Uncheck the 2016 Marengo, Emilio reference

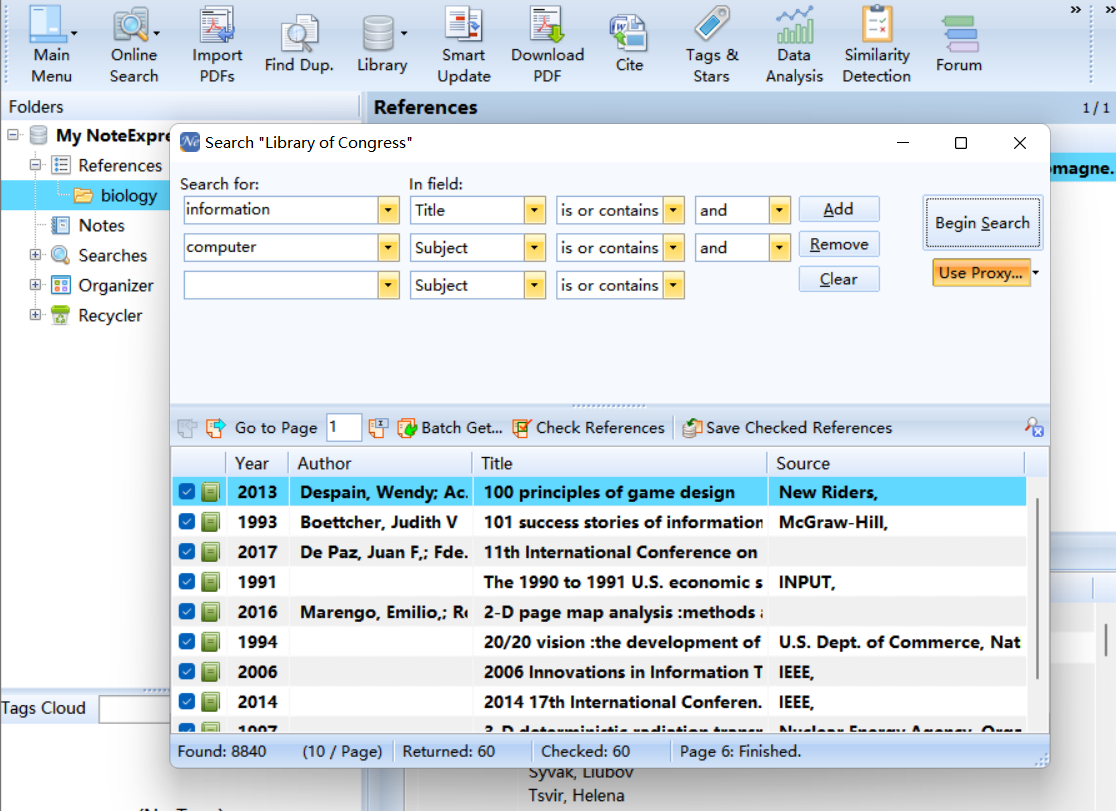186,612
